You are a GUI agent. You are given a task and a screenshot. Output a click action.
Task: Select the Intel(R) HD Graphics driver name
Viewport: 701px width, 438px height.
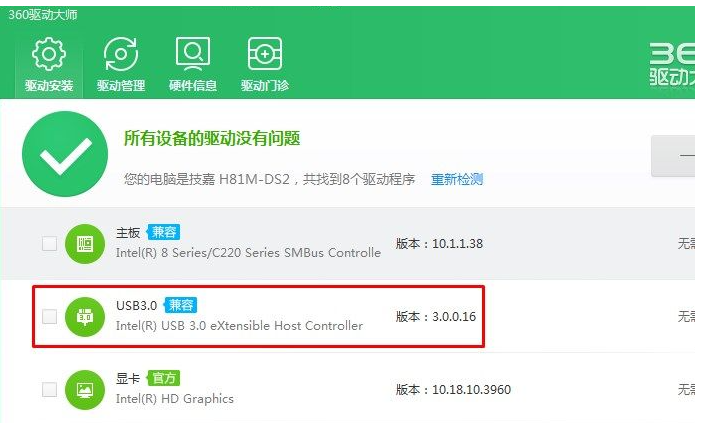(x=175, y=399)
